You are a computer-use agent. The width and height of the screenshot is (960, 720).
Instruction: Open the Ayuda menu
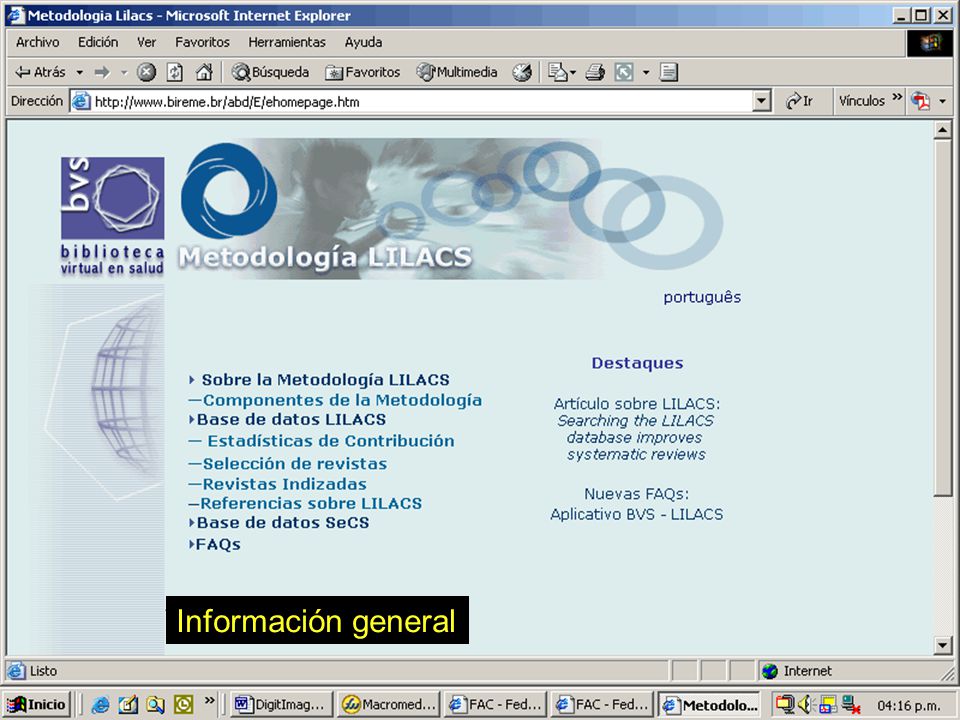point(363,42)
